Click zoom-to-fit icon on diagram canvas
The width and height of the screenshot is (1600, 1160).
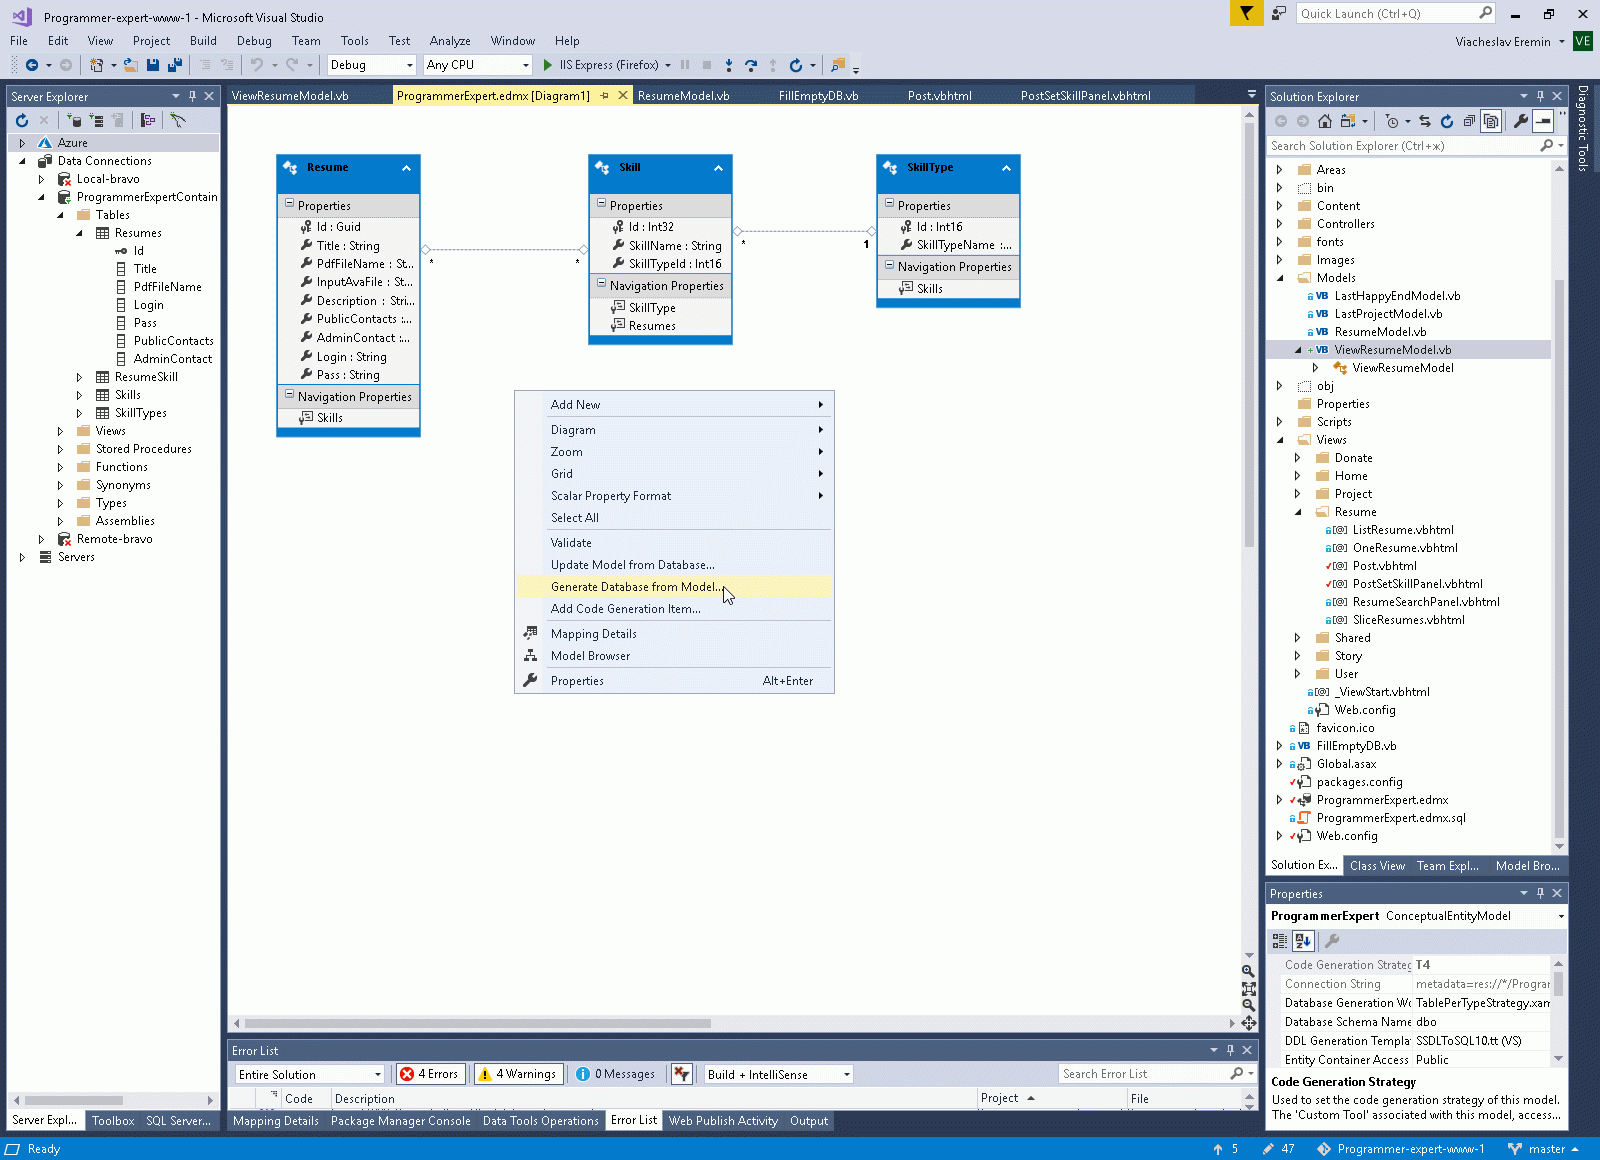pos(1249,988)
